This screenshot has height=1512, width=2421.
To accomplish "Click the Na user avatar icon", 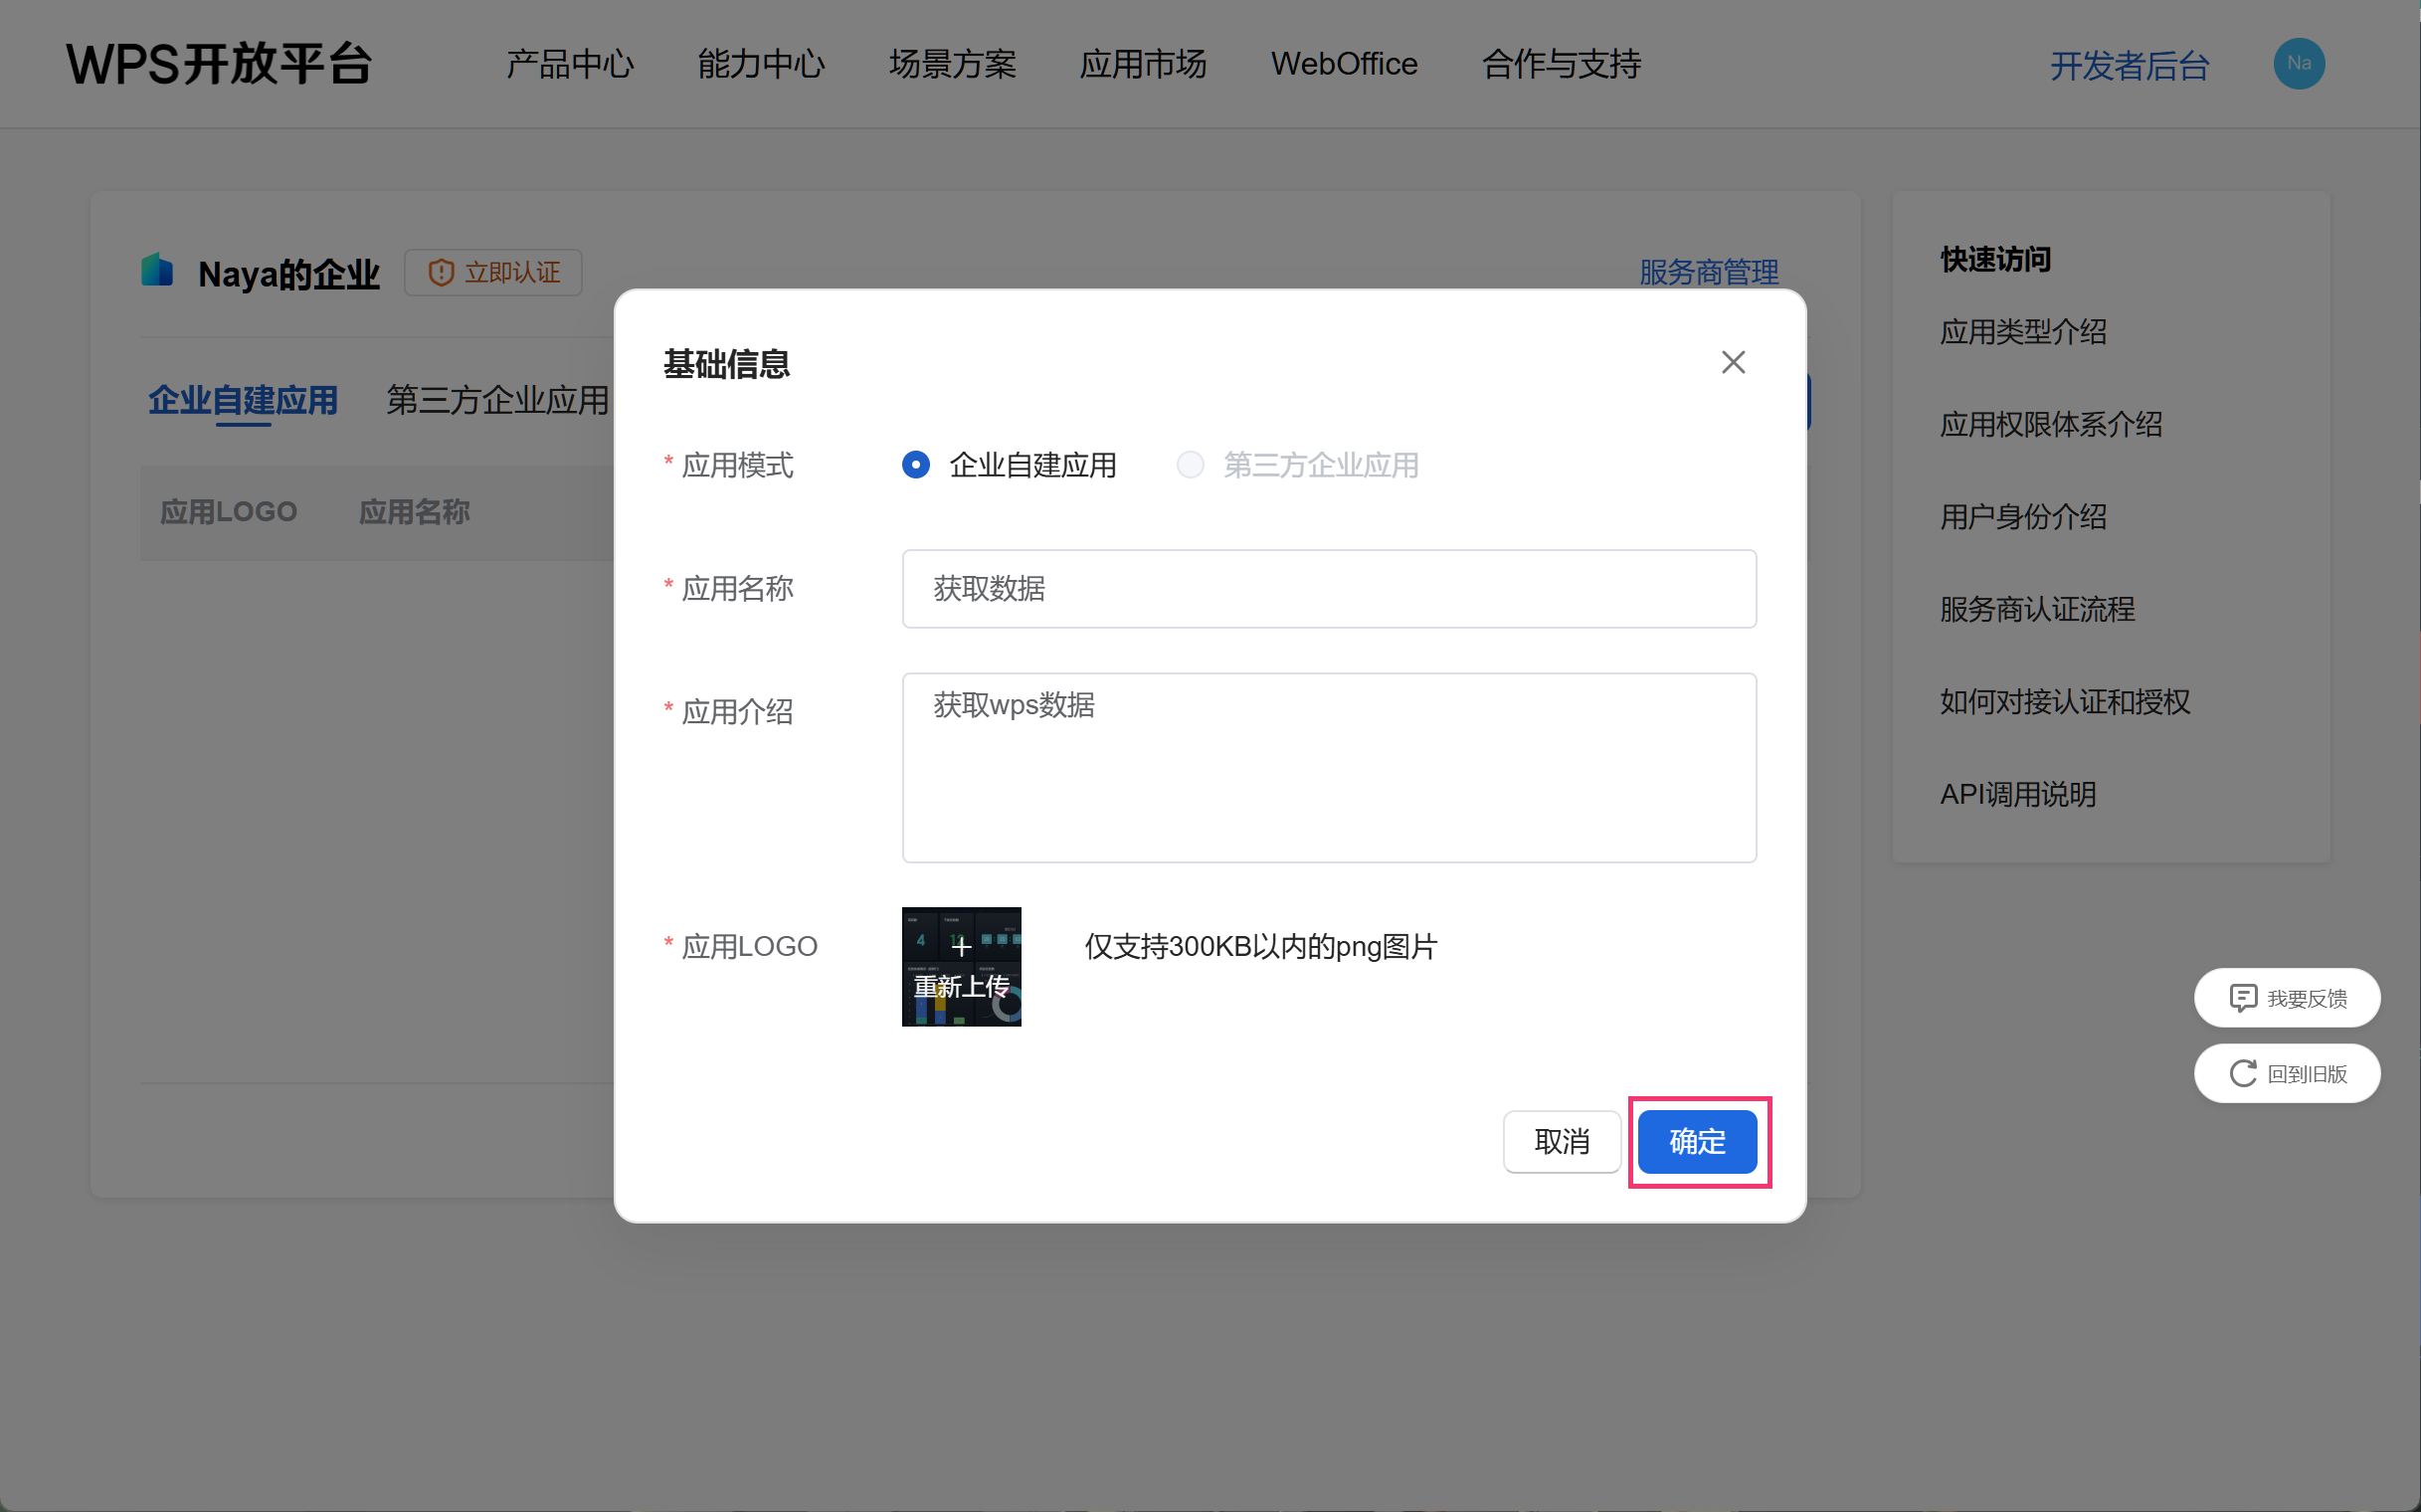I will click(2298, 64).
